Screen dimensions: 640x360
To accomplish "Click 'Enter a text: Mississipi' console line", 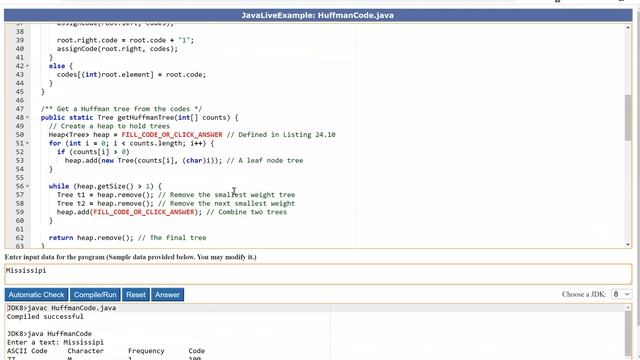I will (55, 342).
